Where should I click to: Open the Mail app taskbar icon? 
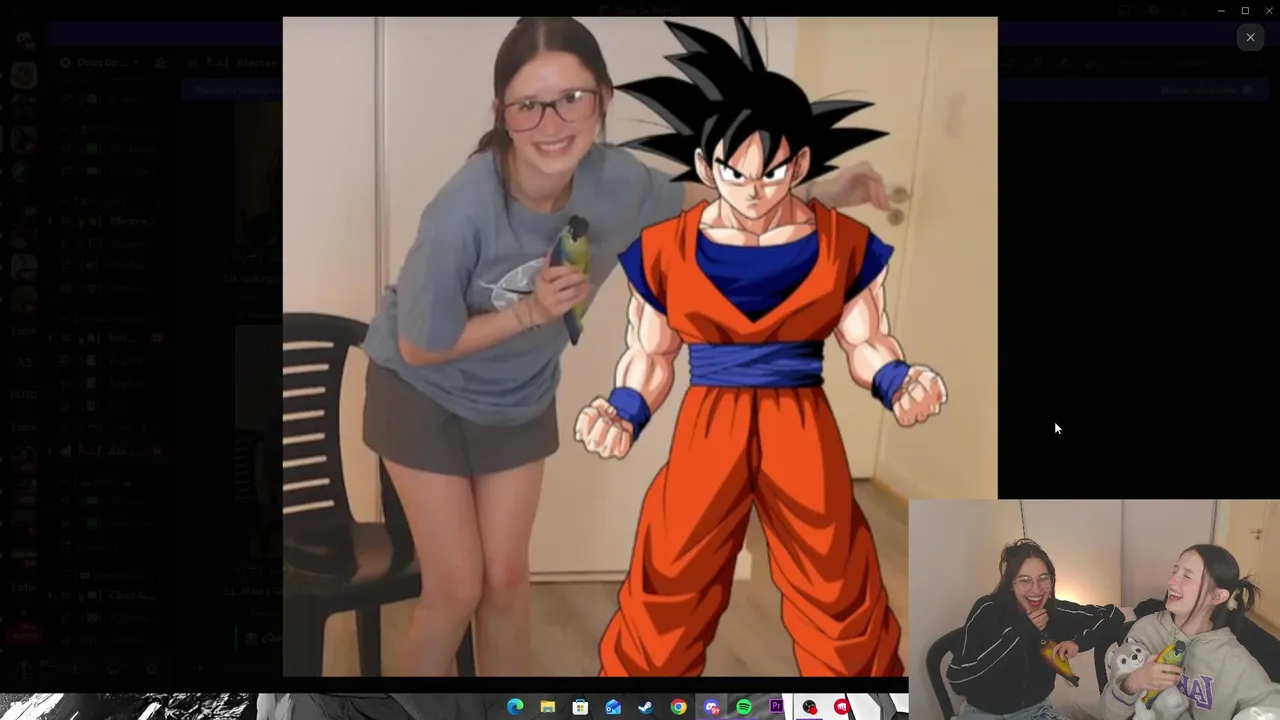pyautogui.click(x=613, y=707)
